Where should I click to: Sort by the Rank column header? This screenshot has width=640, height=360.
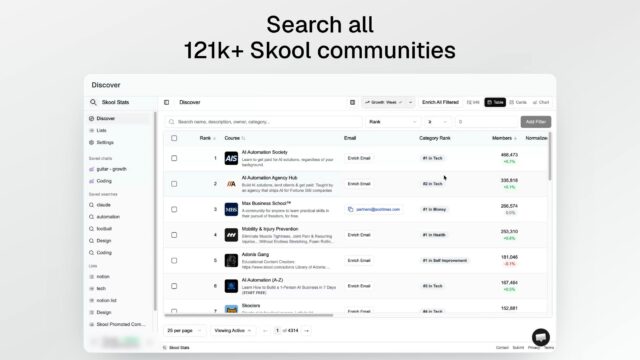(207, 138)
